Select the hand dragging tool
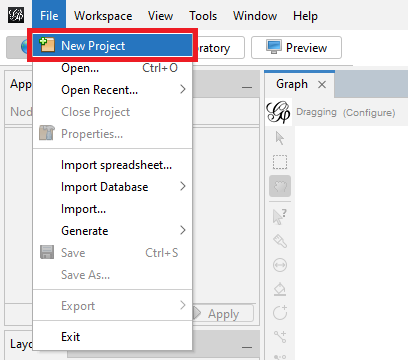Viewport: 408px width, 360px height. tap(280, 186)
